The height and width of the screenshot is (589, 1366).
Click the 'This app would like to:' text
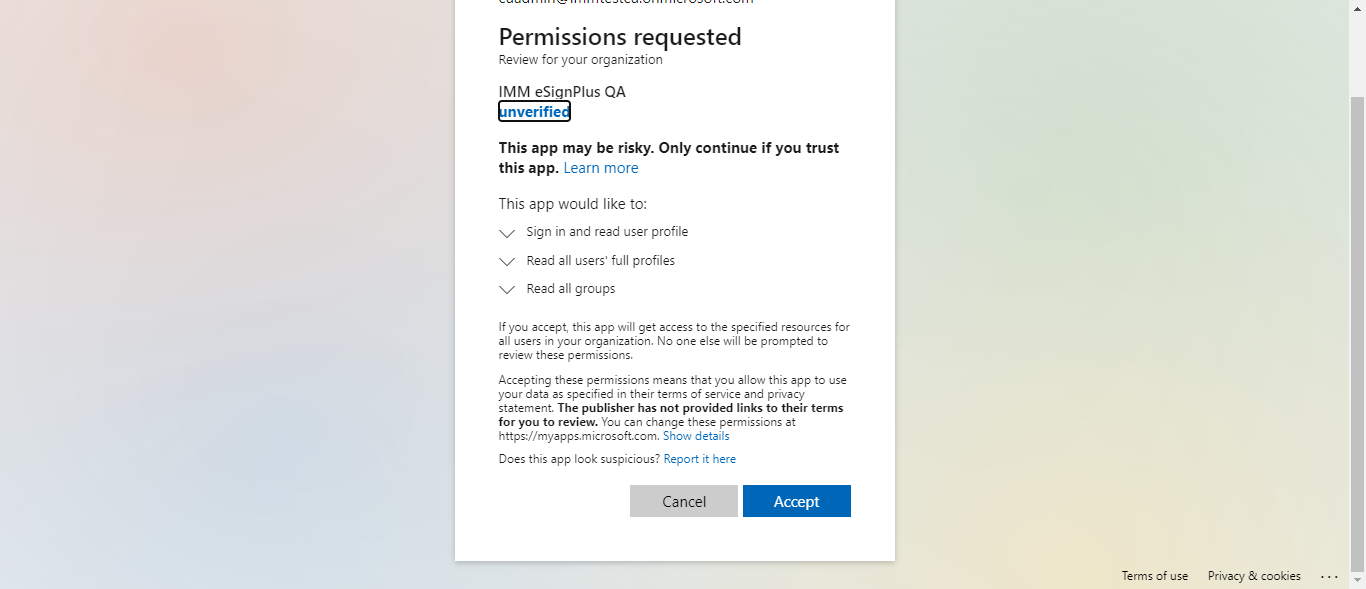pos(573,204)
